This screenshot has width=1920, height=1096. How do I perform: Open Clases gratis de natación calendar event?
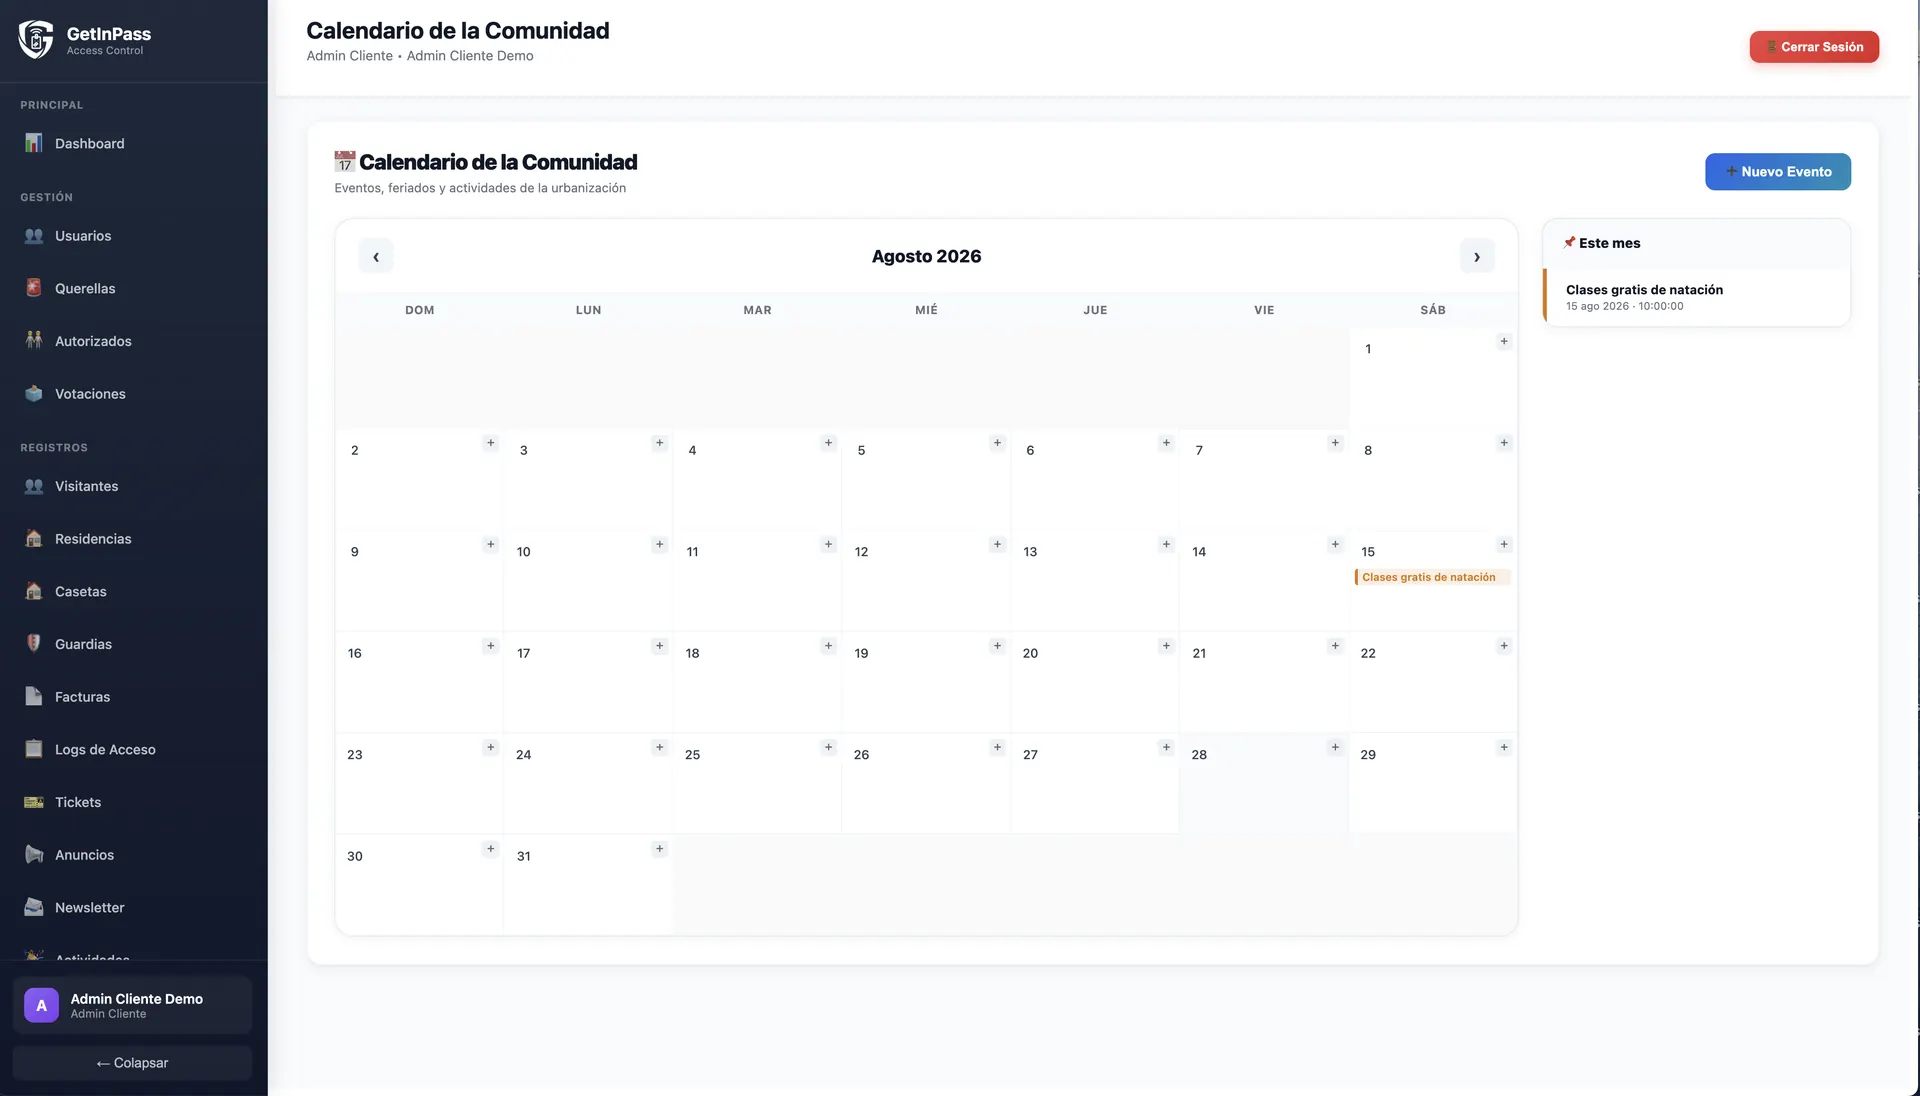tap(1432, 577)
